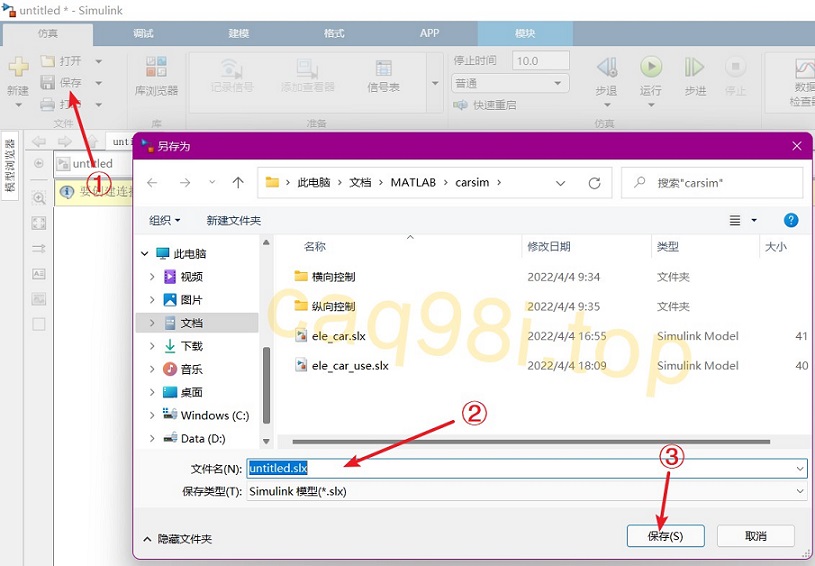Click the search carsim input field

coord(712,183)
